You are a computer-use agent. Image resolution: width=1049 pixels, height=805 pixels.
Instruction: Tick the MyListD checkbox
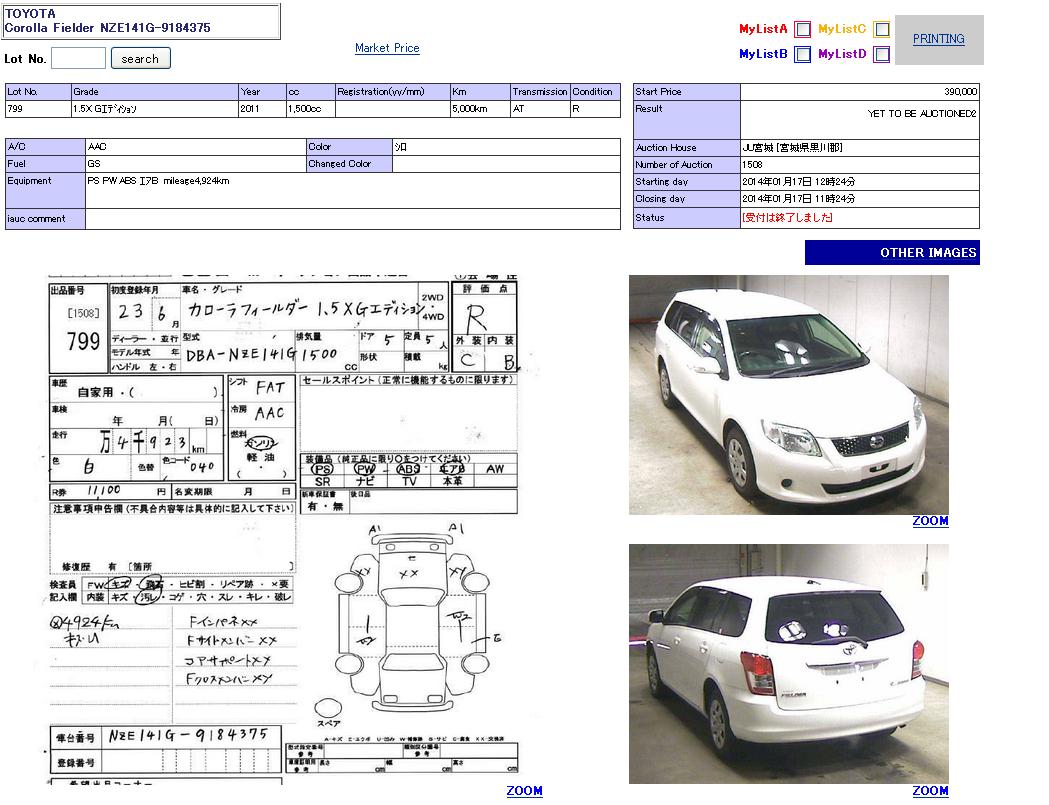(881, 55)
